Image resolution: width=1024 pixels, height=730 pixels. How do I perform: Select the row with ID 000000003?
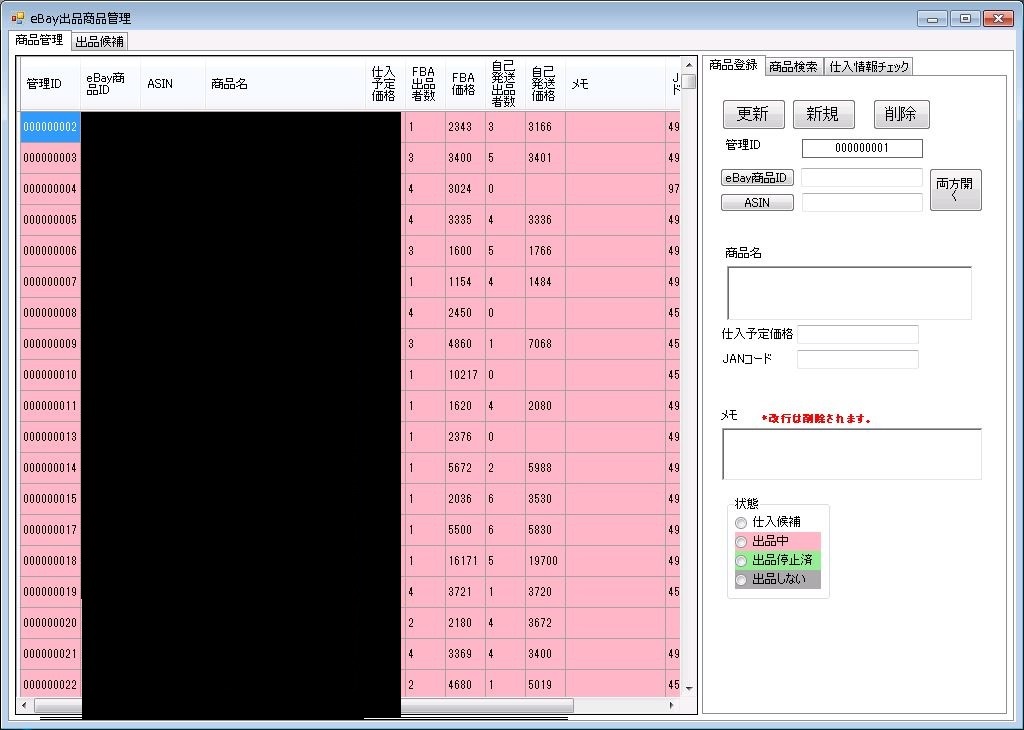[350, 158]
